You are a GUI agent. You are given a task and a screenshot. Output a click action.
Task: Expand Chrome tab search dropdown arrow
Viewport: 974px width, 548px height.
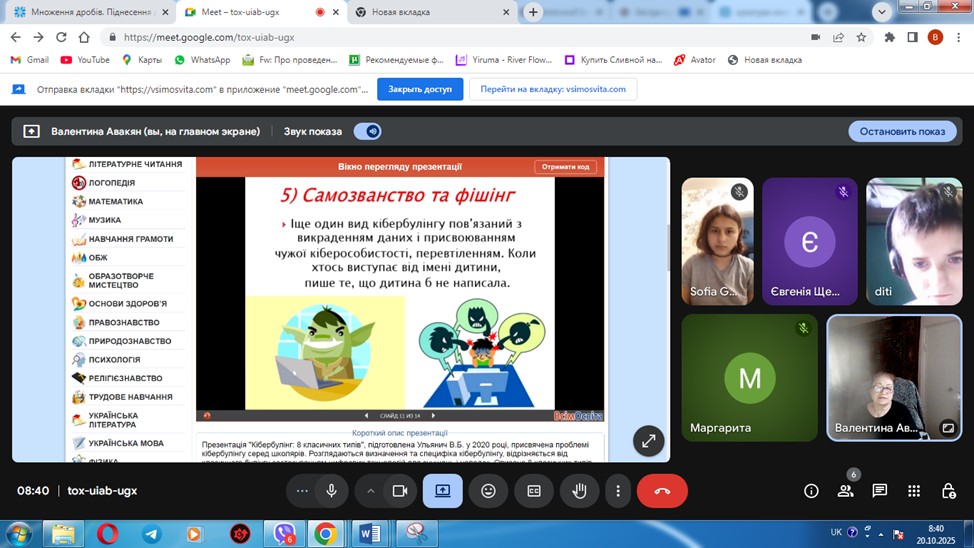[x=881, y=12]
